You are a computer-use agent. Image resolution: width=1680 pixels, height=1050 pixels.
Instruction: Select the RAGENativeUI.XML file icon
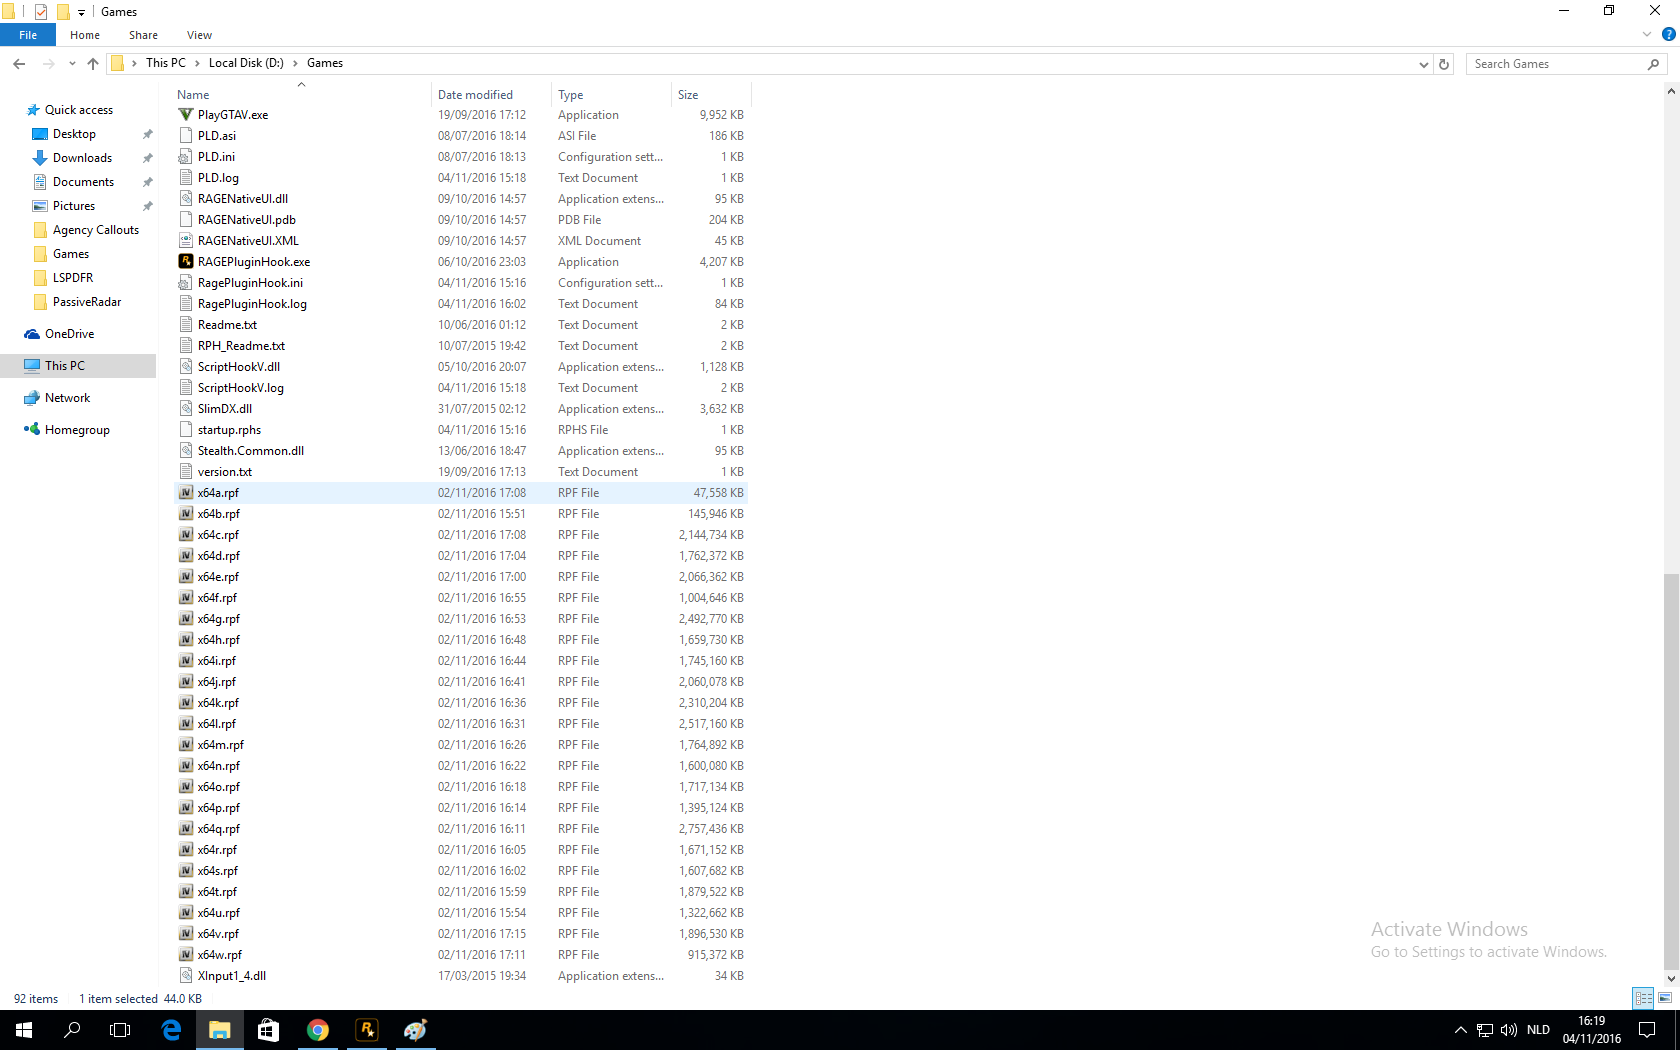pos(185,241)
